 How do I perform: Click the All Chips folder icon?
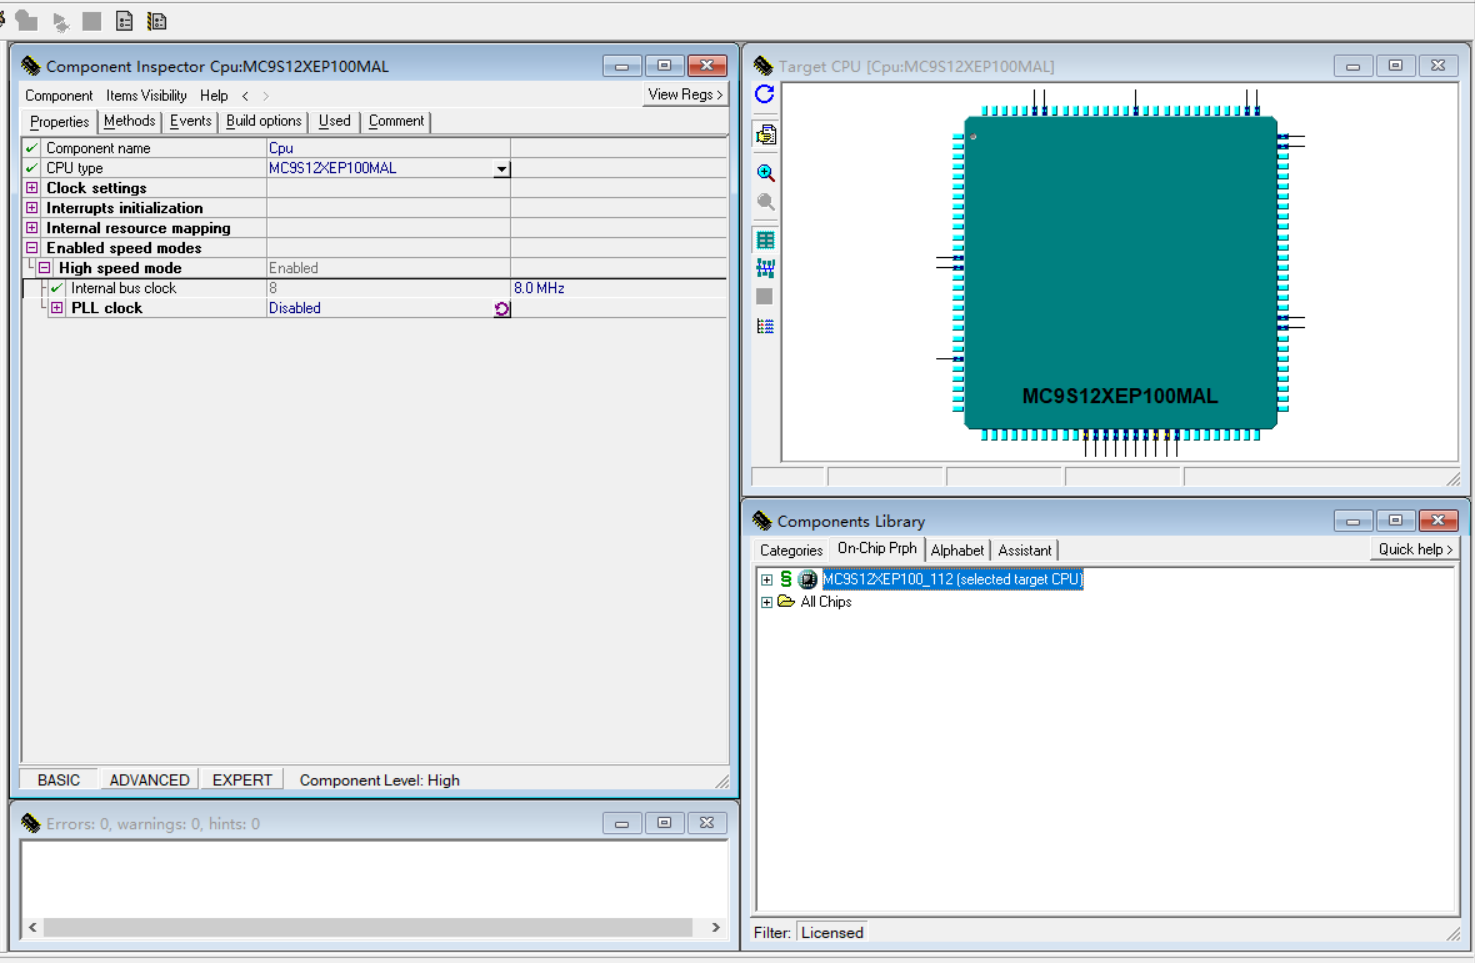point(786,602)
